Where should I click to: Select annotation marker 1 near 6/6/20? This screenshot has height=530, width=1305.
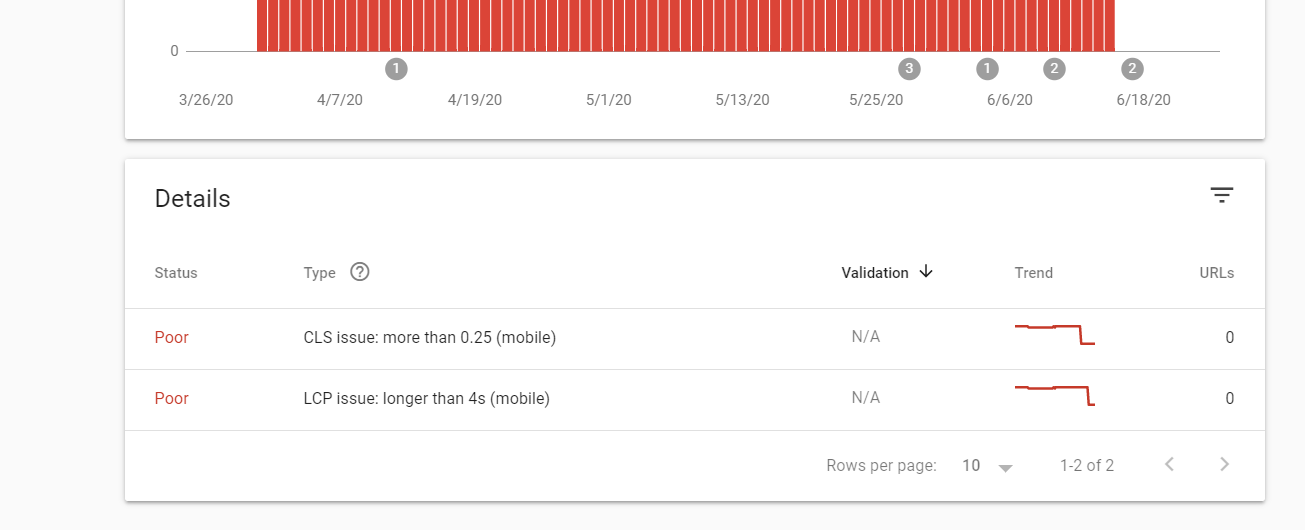point(987,69)
